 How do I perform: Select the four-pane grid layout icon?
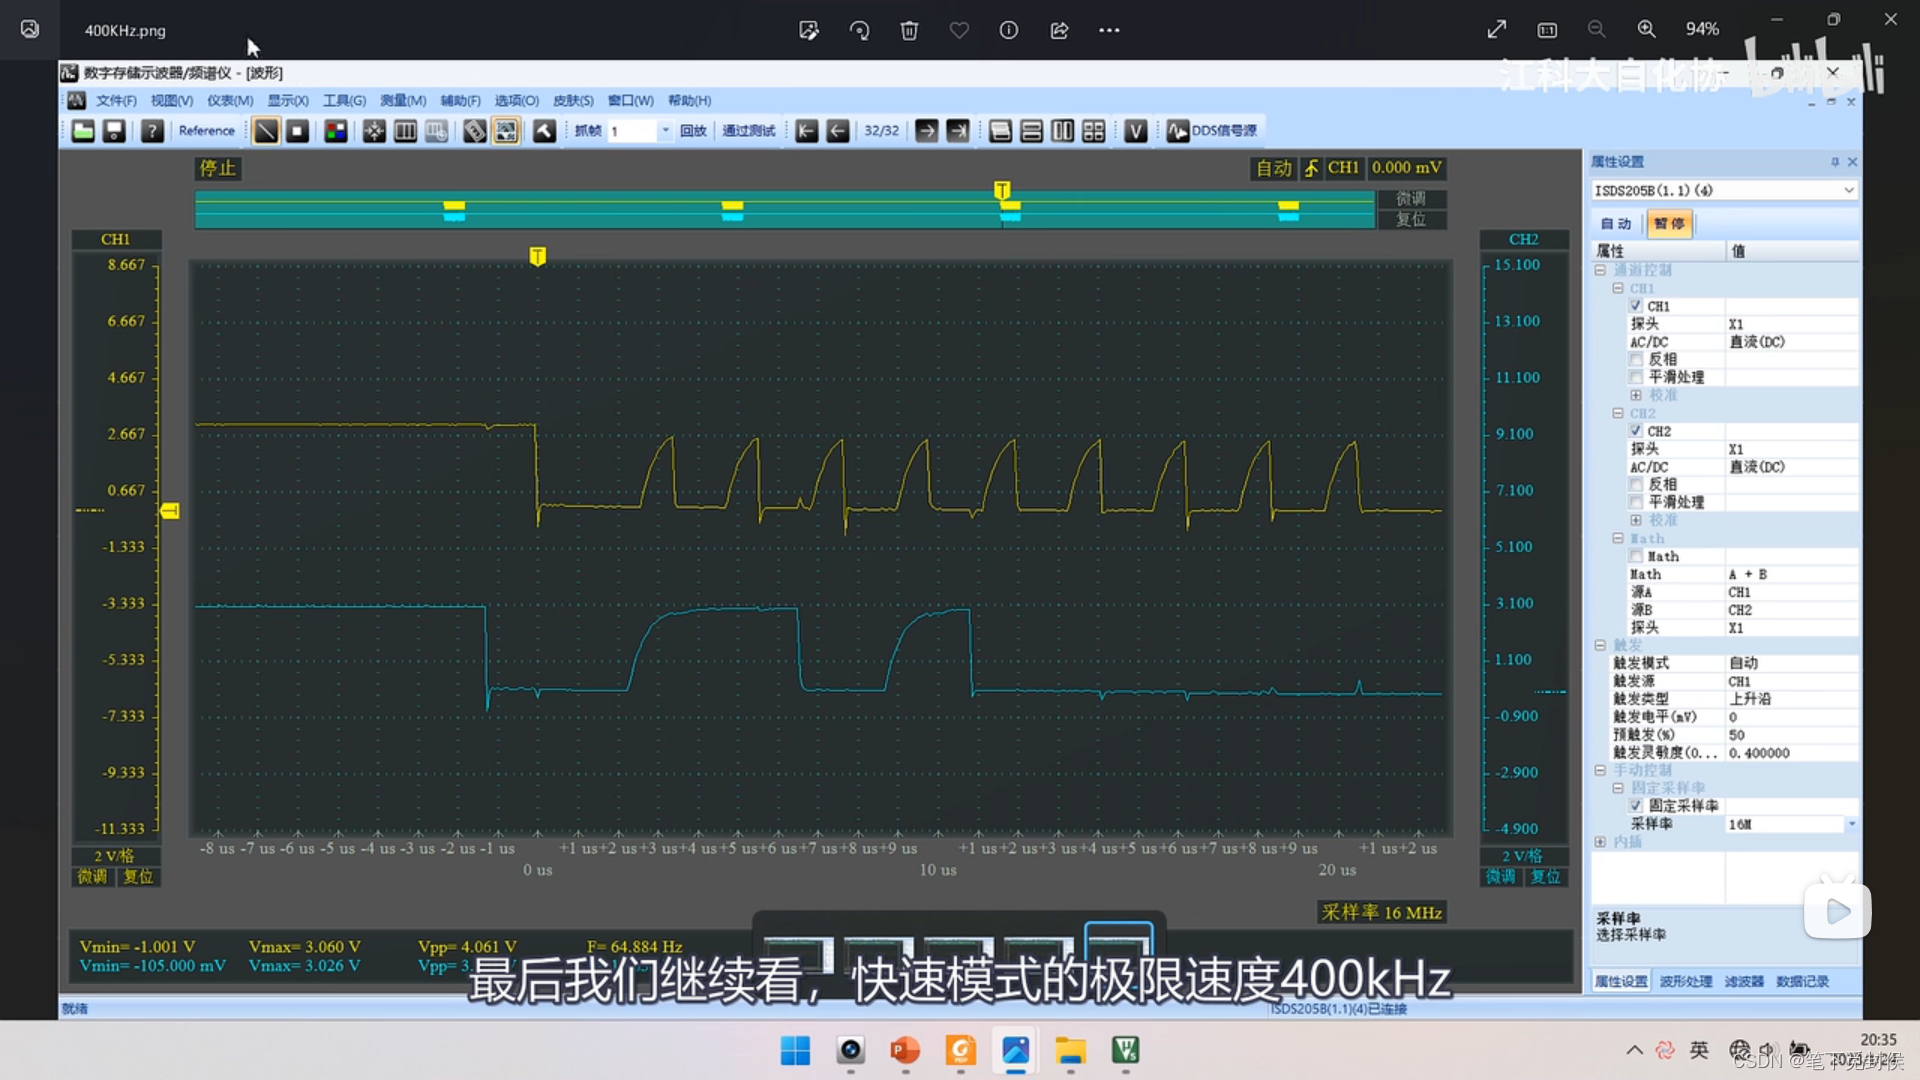[x=1094, y=131]
